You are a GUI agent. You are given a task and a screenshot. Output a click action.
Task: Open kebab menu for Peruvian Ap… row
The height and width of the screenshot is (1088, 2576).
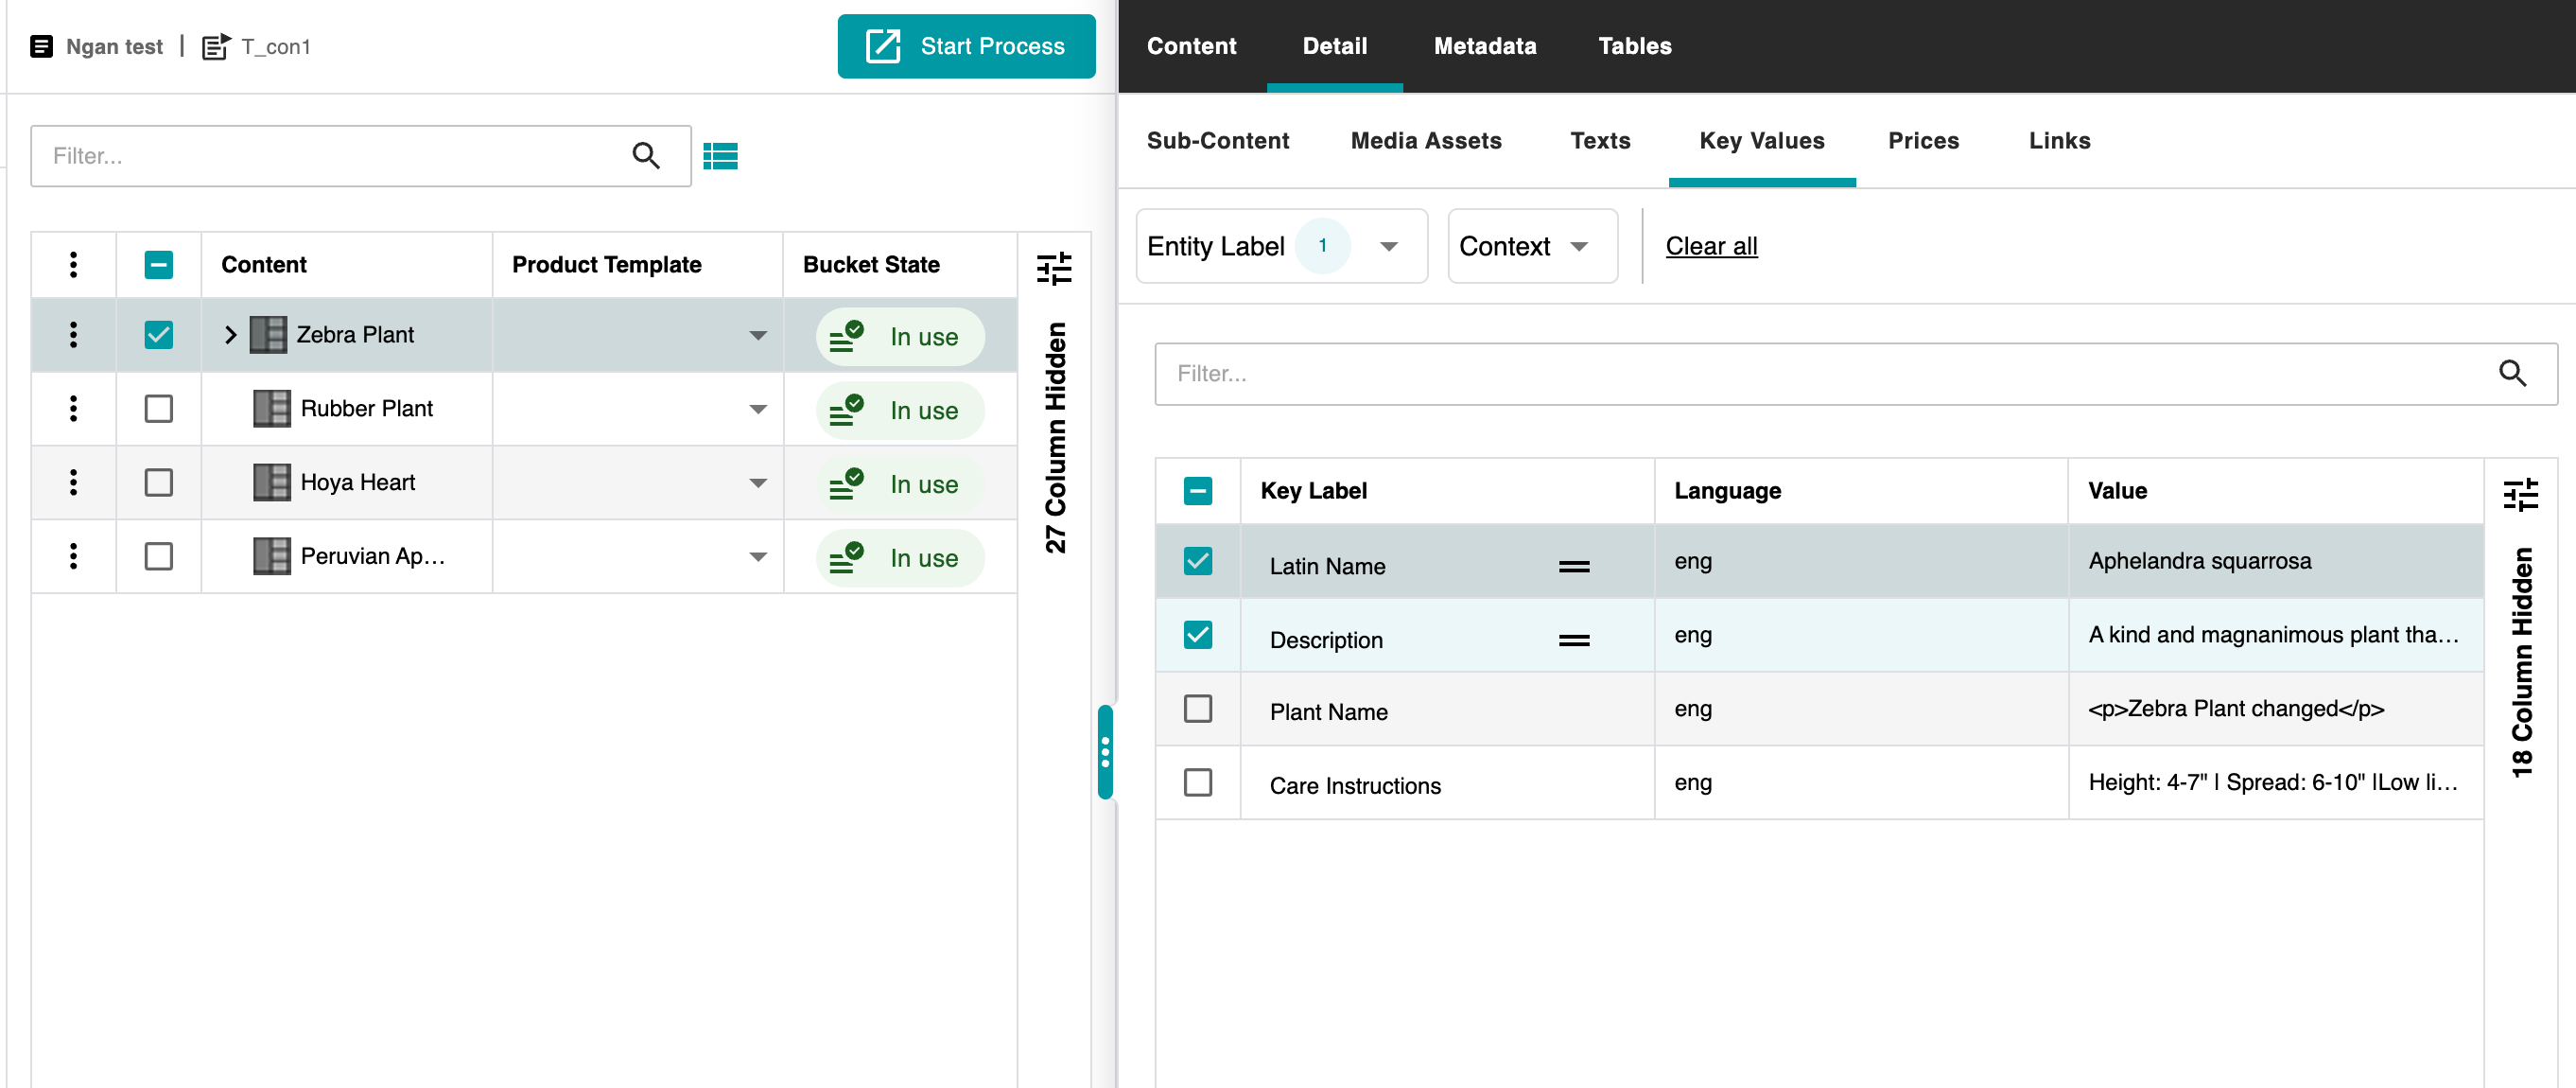[73, 556]
